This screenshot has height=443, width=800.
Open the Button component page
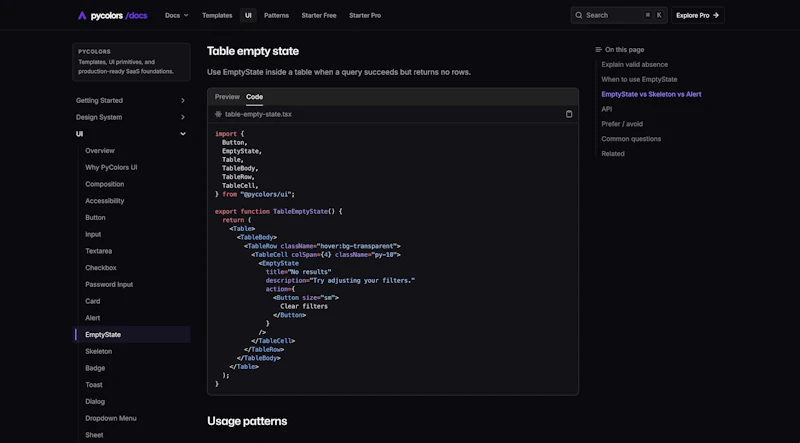pyautogui.click(x=95, y=217)
